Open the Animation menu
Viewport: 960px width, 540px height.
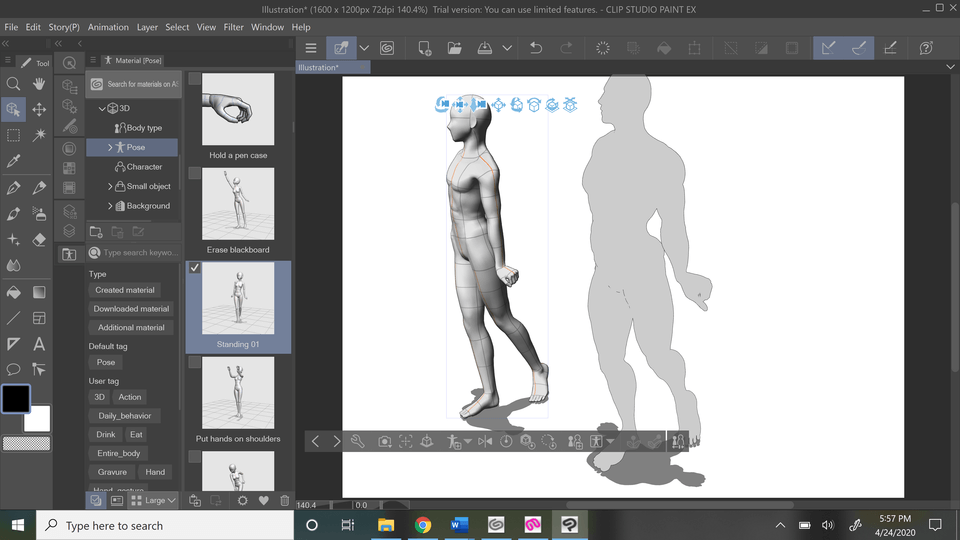coord(108,27)
